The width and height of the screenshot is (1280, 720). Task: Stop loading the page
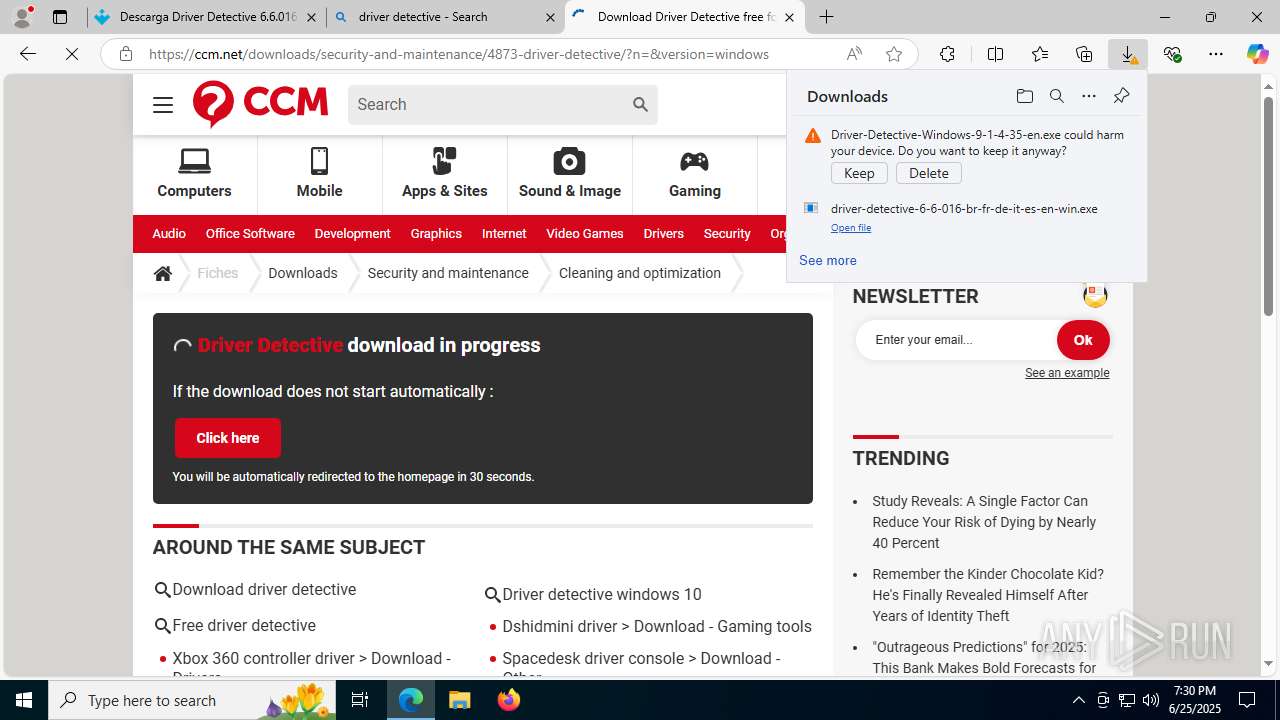(x=72, y=54)
